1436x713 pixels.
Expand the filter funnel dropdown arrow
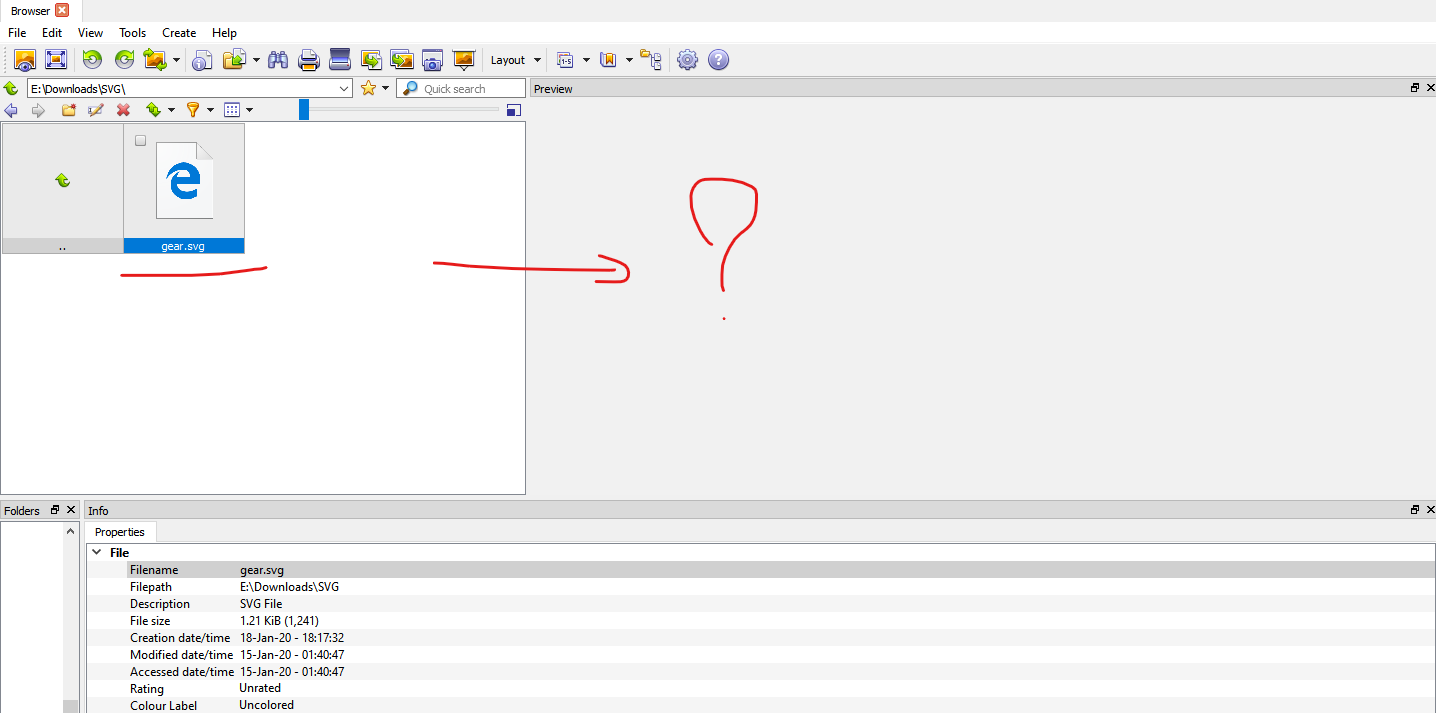tap(210, 110)
